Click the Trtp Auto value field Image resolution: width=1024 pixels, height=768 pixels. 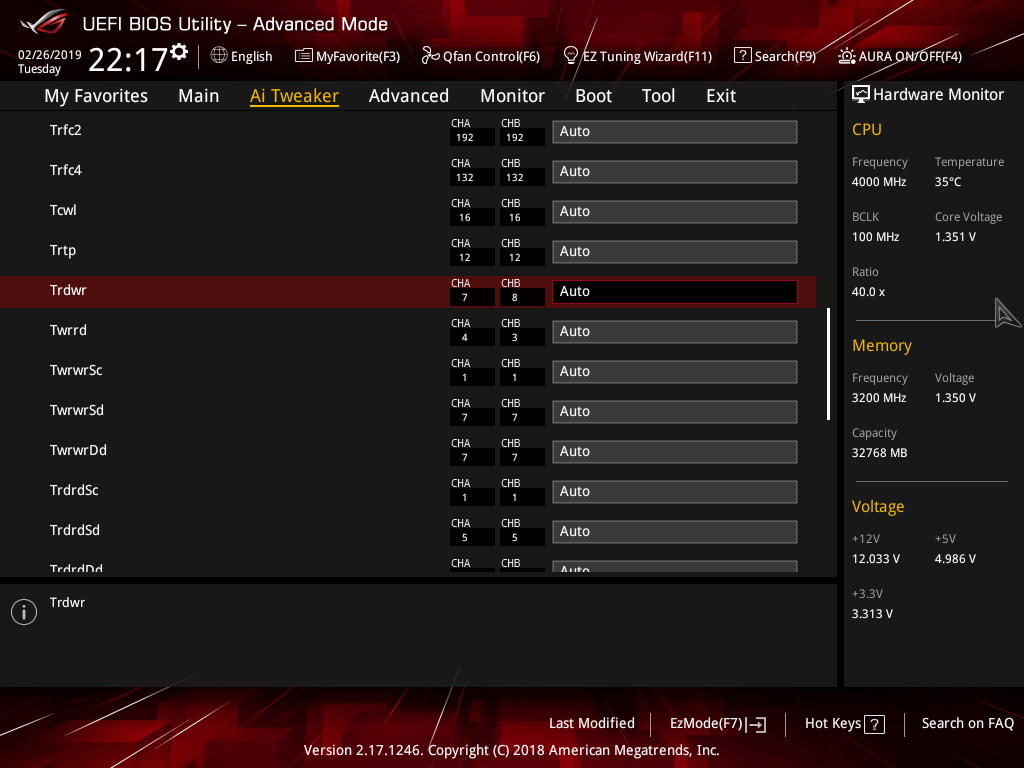tap(675, 251)
